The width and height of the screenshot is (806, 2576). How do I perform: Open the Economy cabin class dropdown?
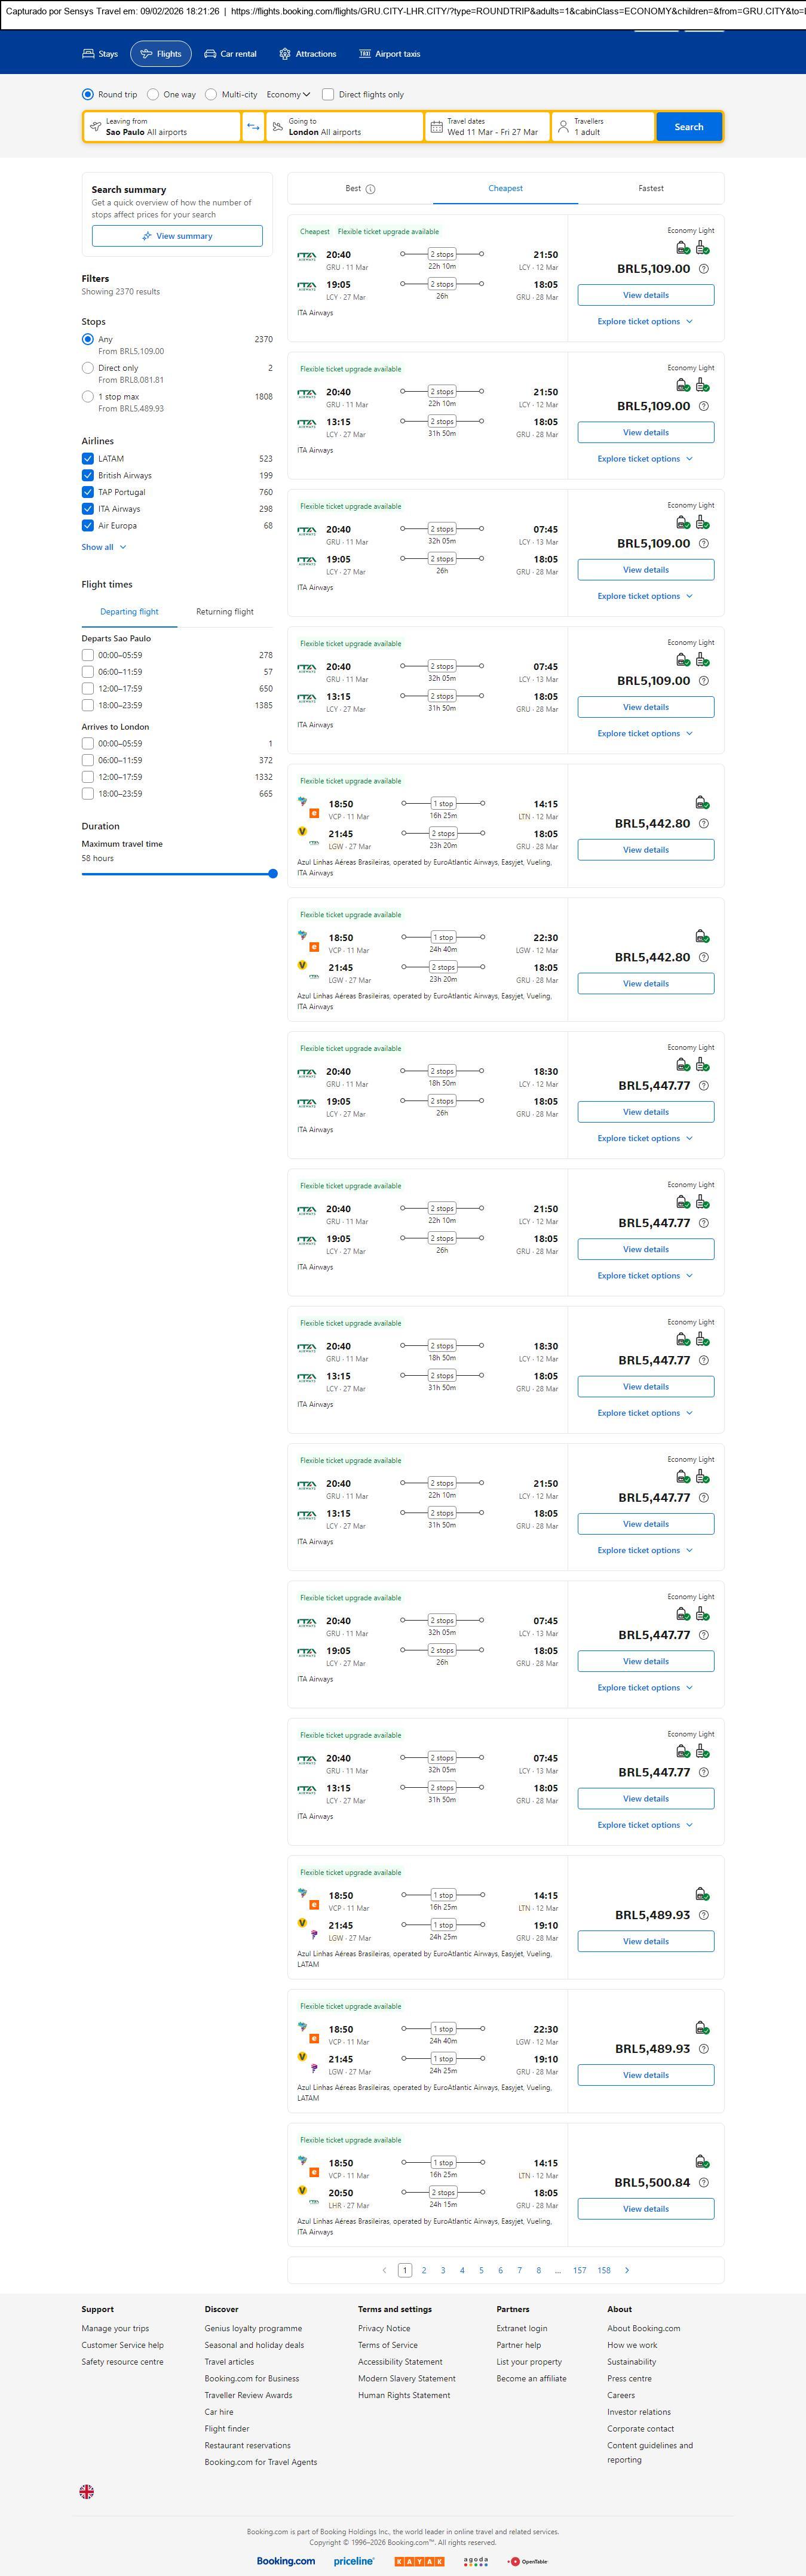point(288,95)
